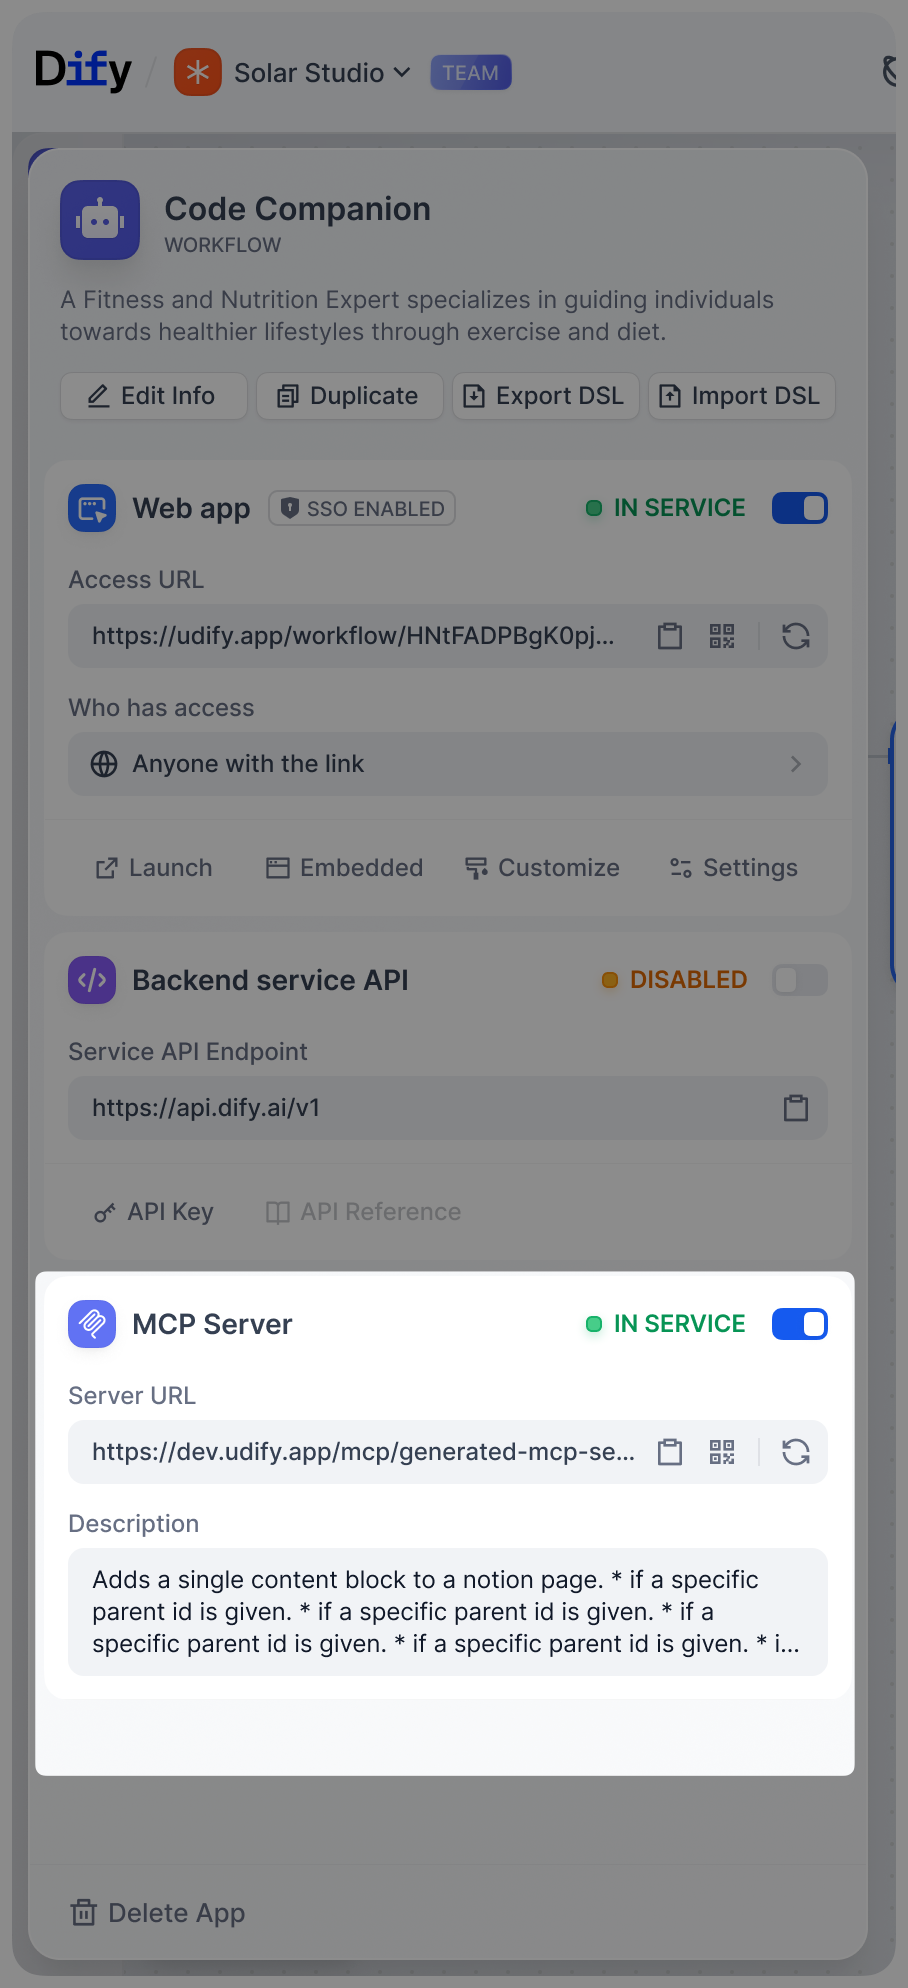This screenshot has width=908, height=1988.
Task: Regenerate the Web app Access URL
Action: (x=796, y=636)
